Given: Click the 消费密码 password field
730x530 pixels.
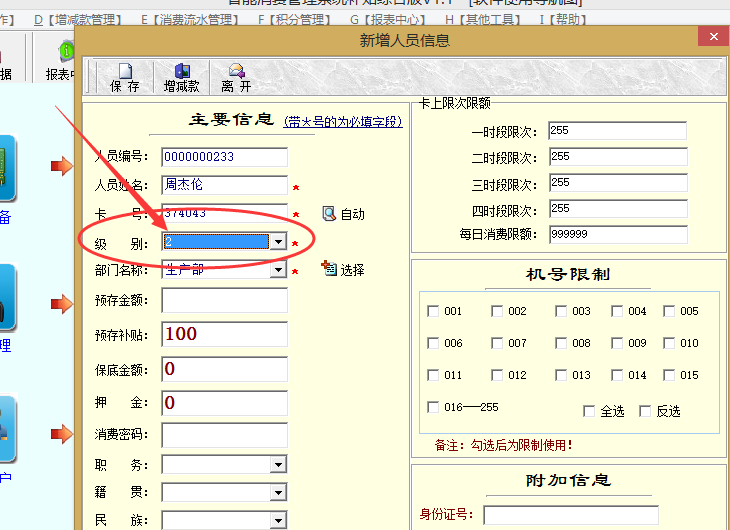Looking at the screenshot, I should 224,435.
